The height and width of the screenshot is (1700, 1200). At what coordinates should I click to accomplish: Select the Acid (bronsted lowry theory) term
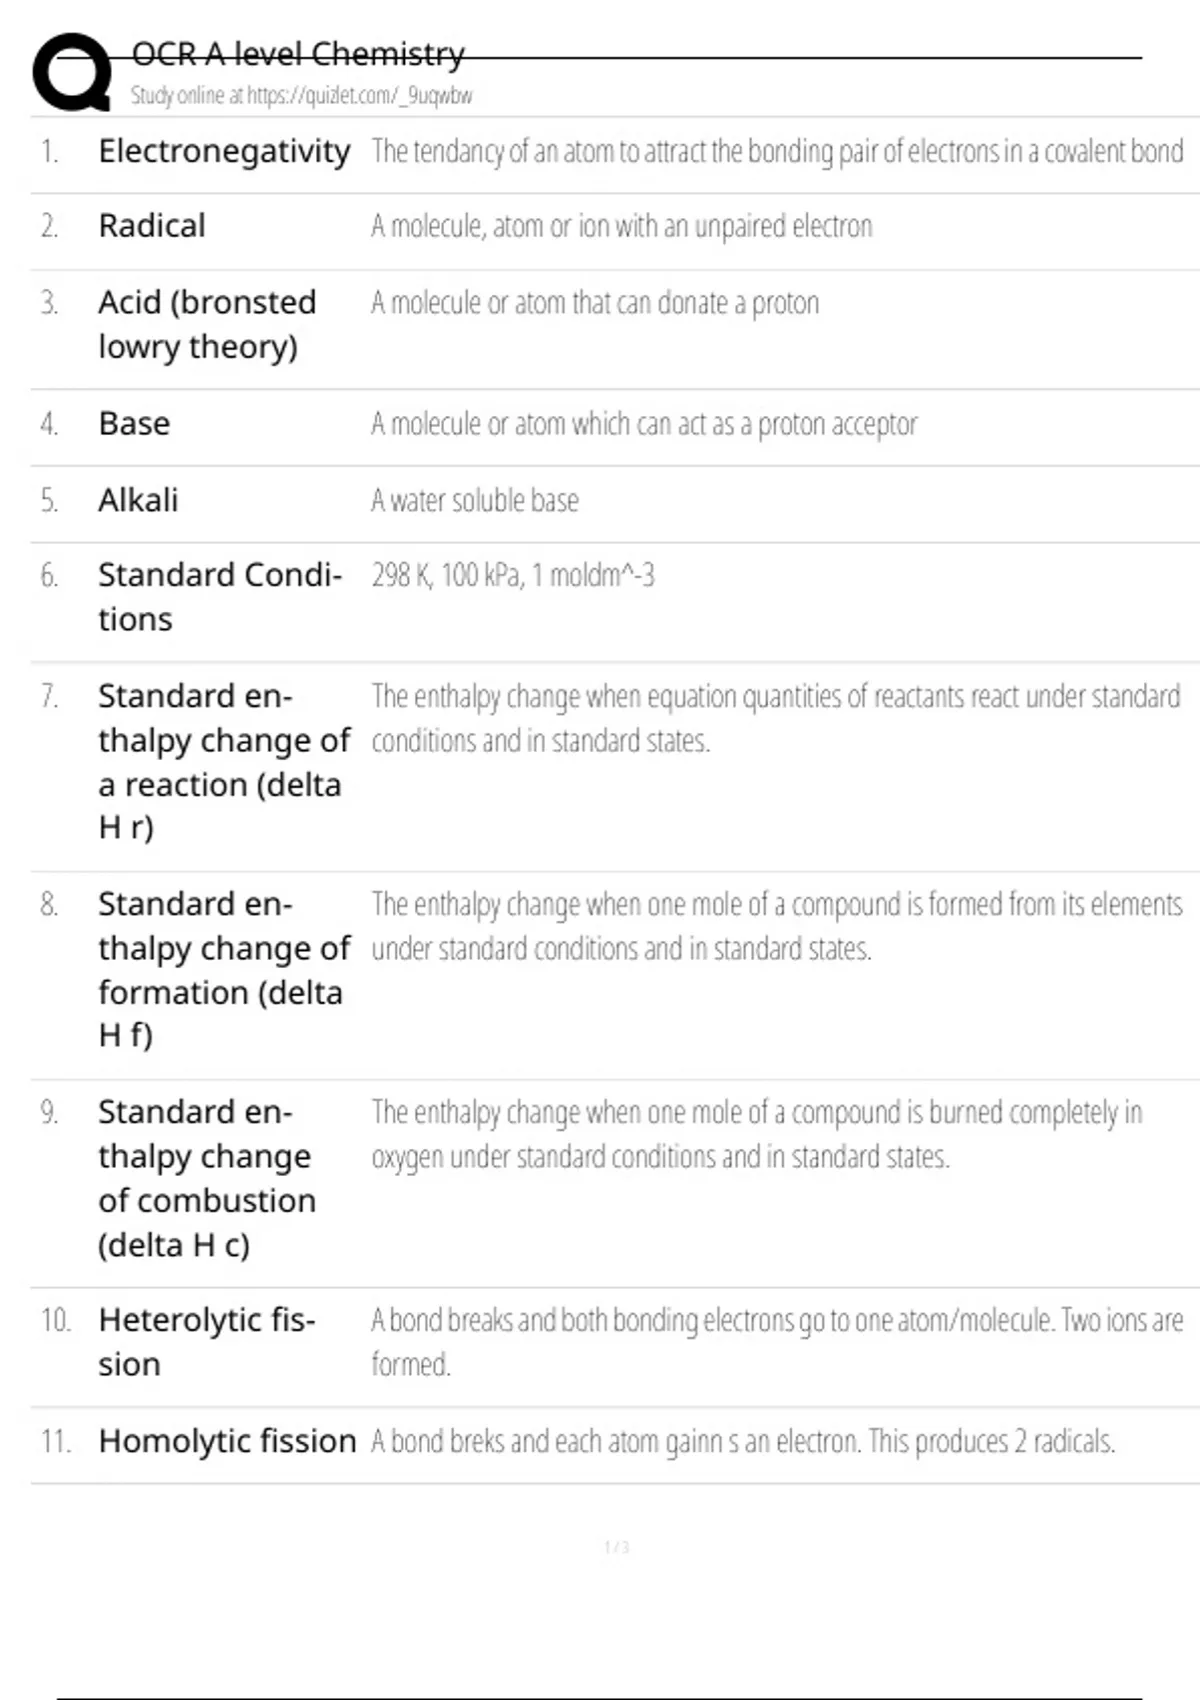click(x=207, y=324)
